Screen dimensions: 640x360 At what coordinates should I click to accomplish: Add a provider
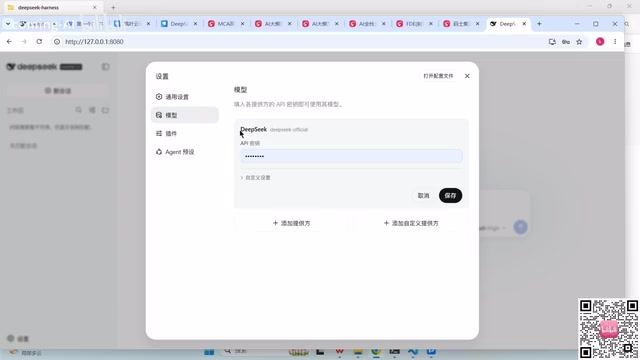click(291, 223)
